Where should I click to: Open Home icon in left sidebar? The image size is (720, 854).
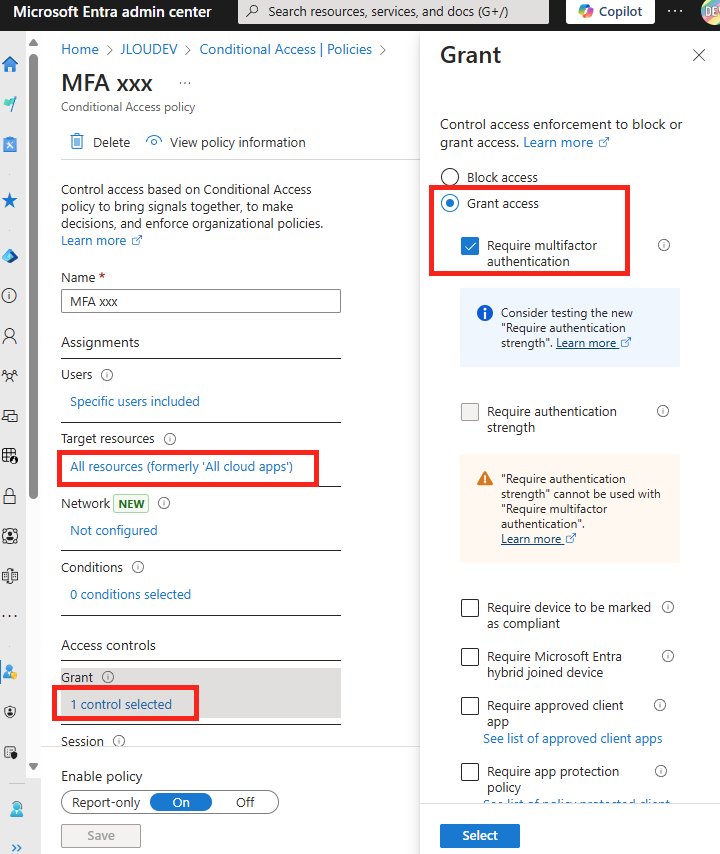[x=10, y=64]
